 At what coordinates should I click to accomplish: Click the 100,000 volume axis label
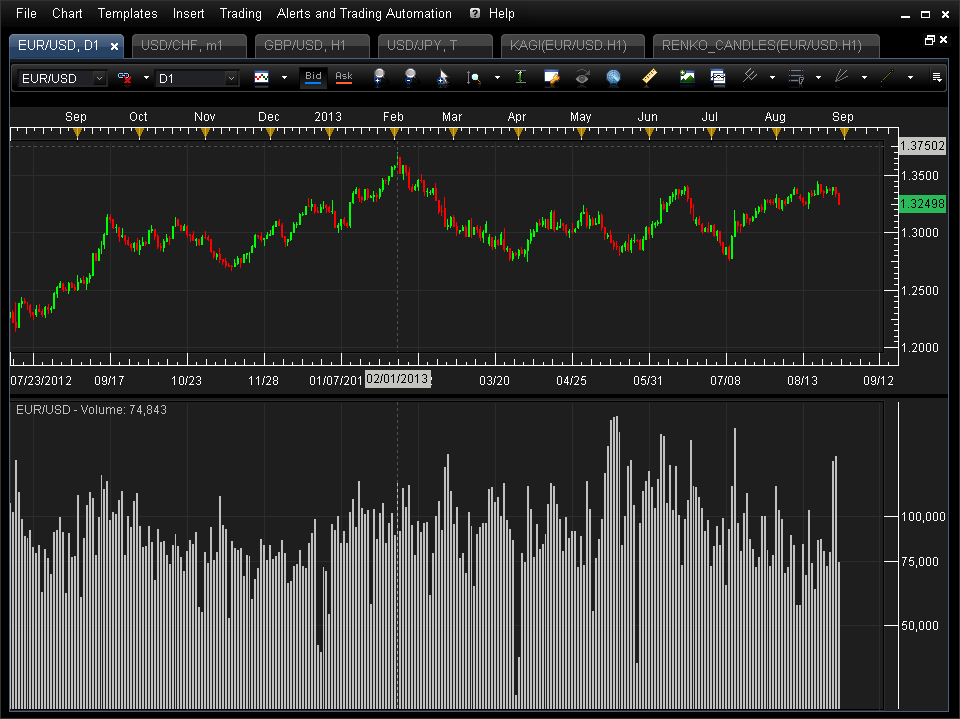(x=923, y=517)
